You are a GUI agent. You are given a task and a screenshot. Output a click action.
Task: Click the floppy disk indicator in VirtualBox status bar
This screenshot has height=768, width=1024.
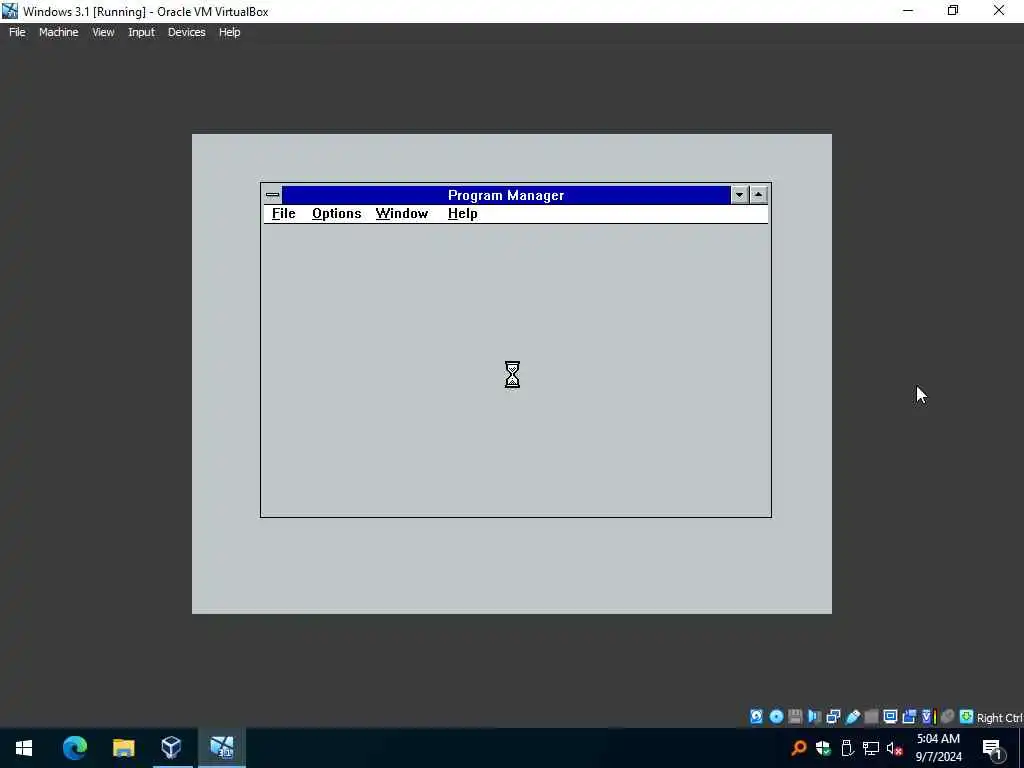pyautogui.click(x=795, y=716)
